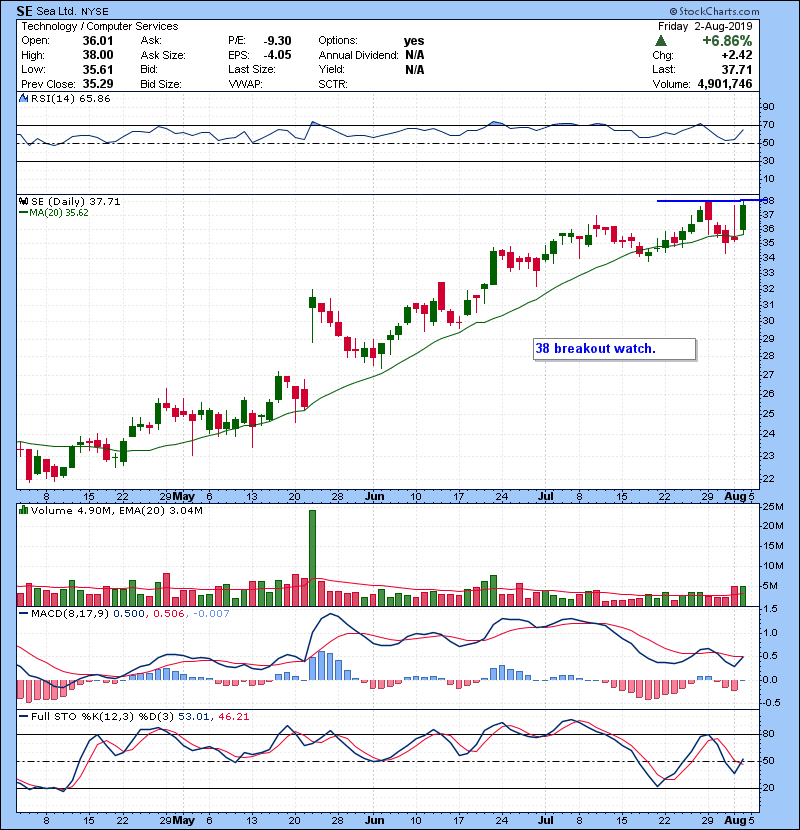Viewport: 800px width, 830px height.
Task: Click the Prev Close value 35.29
Action: (x=98, y=84)
